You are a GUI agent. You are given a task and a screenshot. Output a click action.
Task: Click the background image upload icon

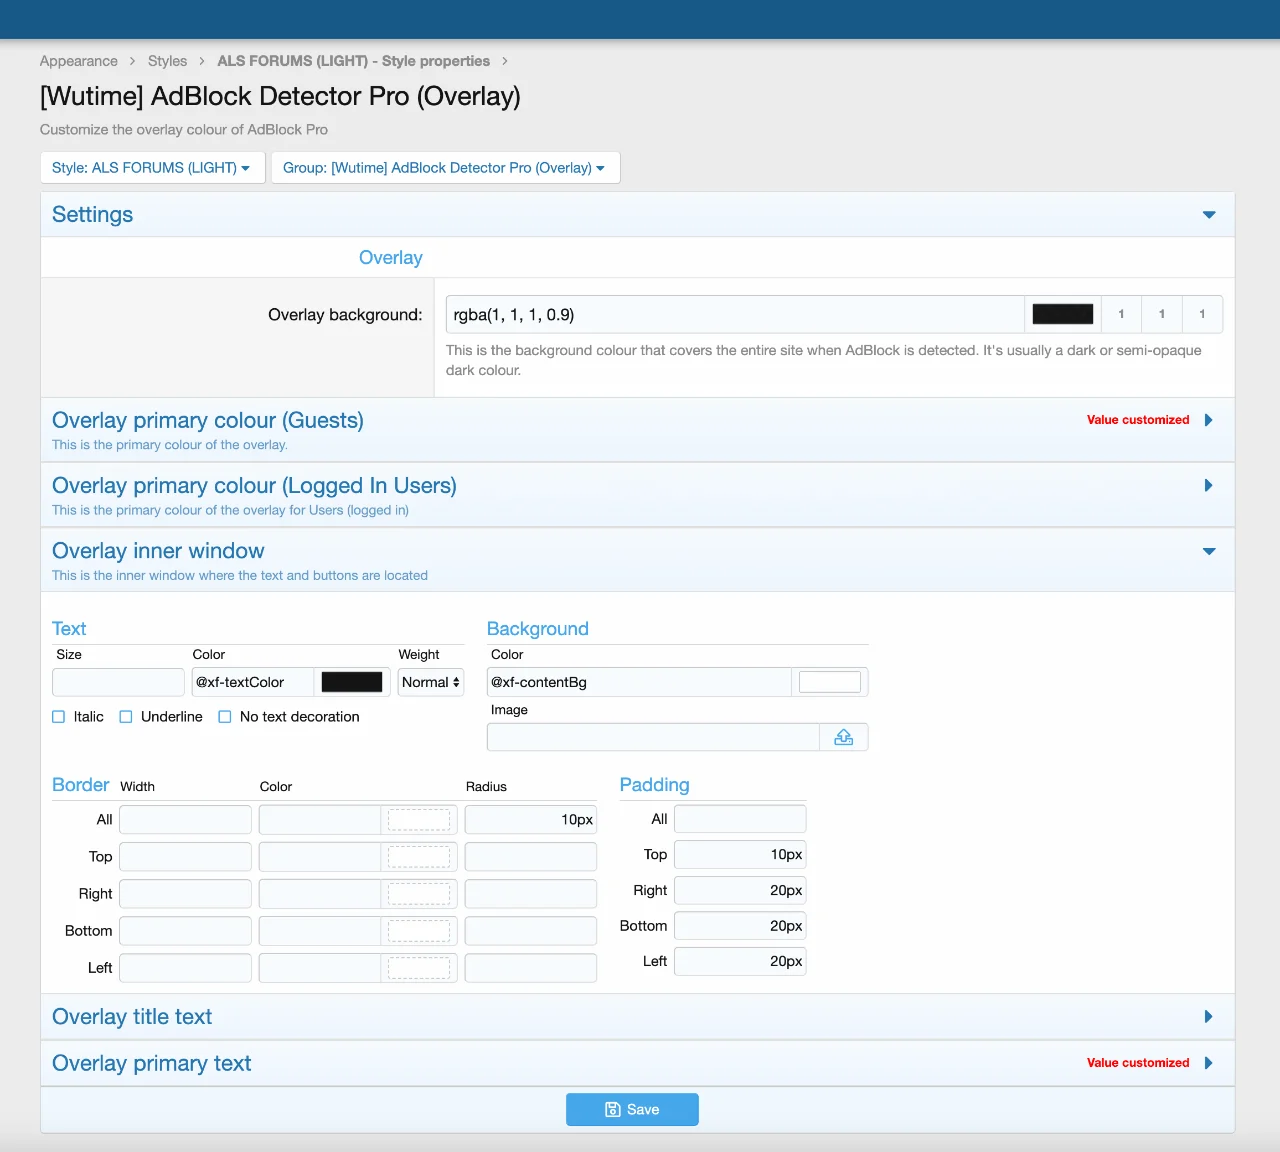pos(843,737)
